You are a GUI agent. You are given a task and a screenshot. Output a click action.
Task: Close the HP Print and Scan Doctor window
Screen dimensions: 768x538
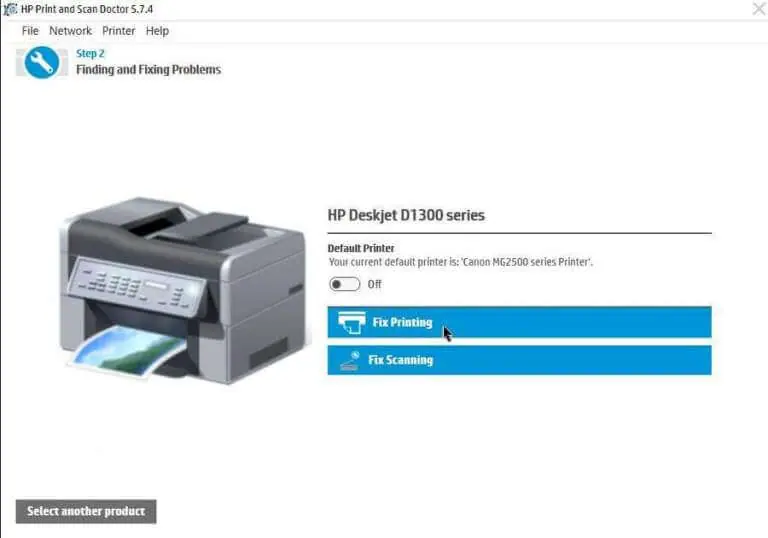click(759, 8)
